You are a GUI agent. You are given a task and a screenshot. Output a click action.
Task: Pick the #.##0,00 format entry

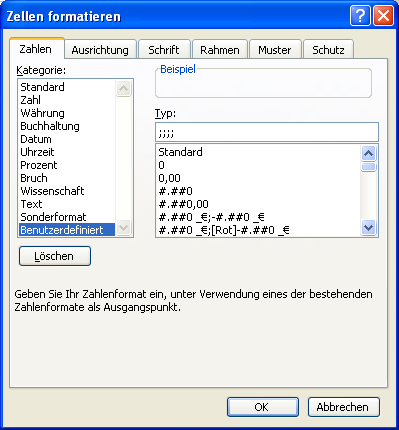183,204
